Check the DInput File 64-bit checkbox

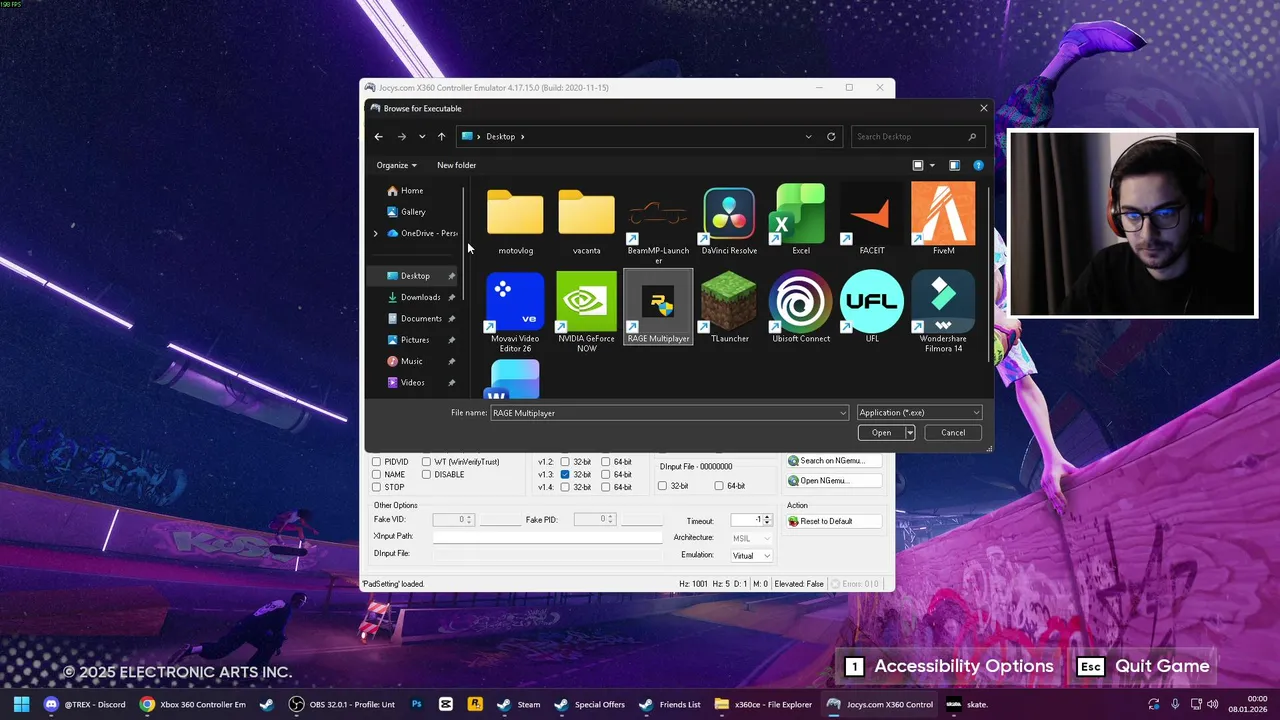(x=719, y=486)
